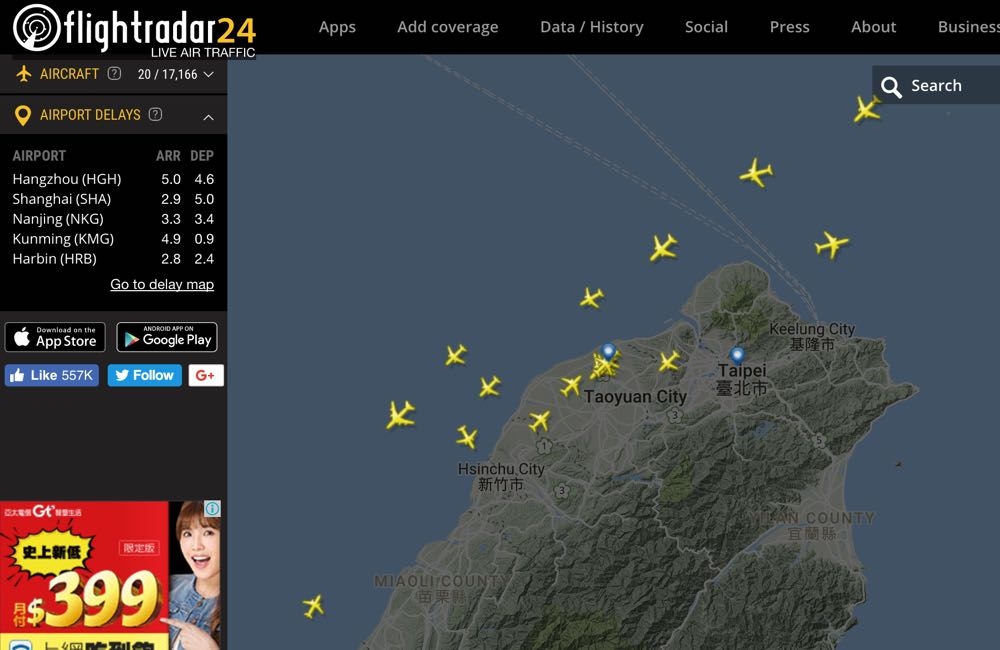Viewport: 1000px width, 650px height.
Task: Follow Flightradar24 on Twitter
Action: [144, 375]
